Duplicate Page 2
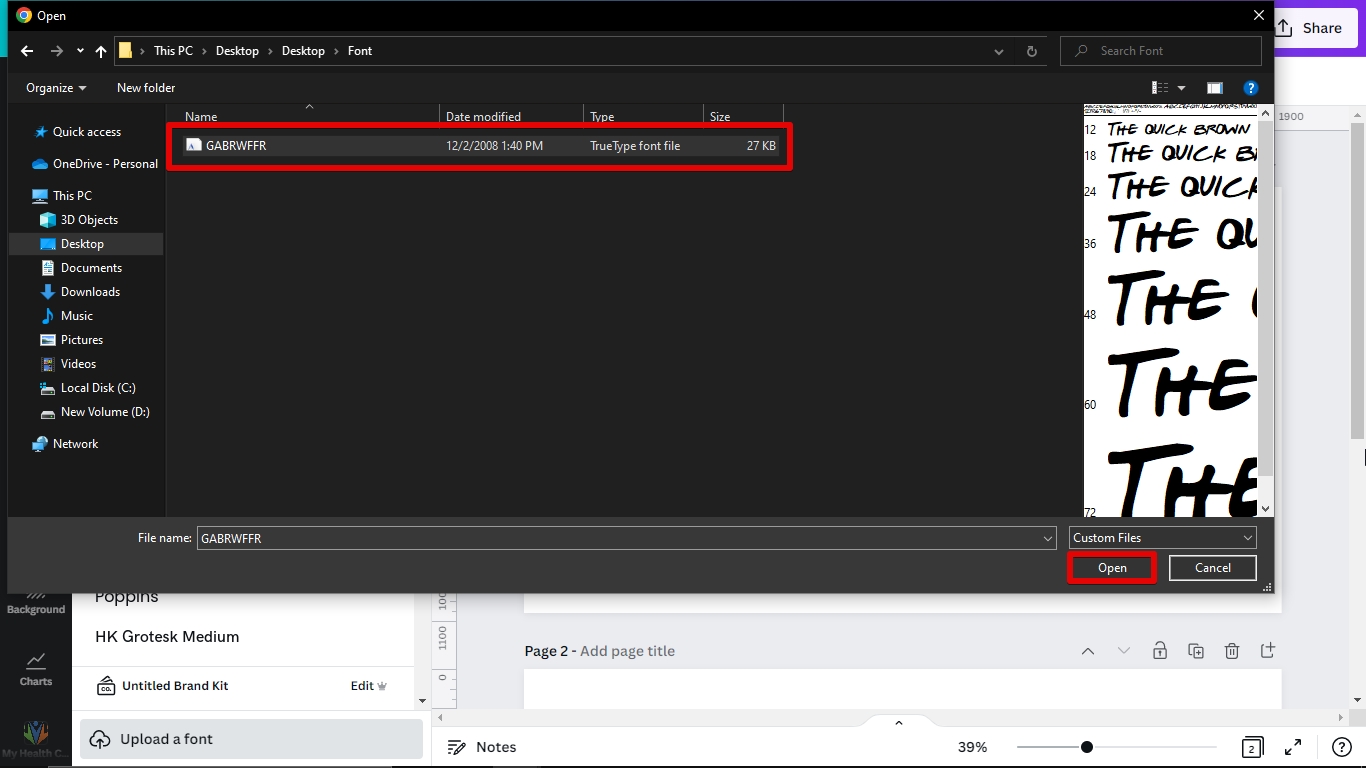 (x=1196, y=651)
